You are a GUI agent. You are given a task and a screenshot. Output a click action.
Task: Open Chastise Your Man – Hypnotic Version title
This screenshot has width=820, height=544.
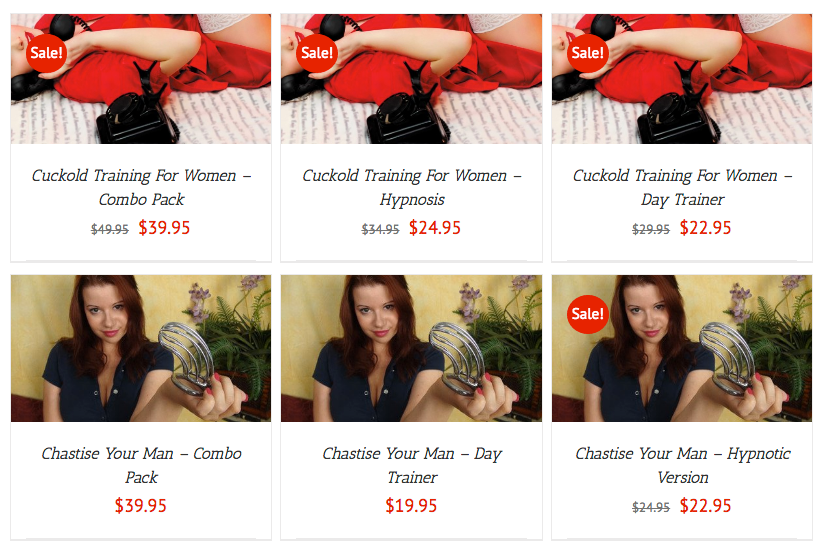tap(682, 465)
